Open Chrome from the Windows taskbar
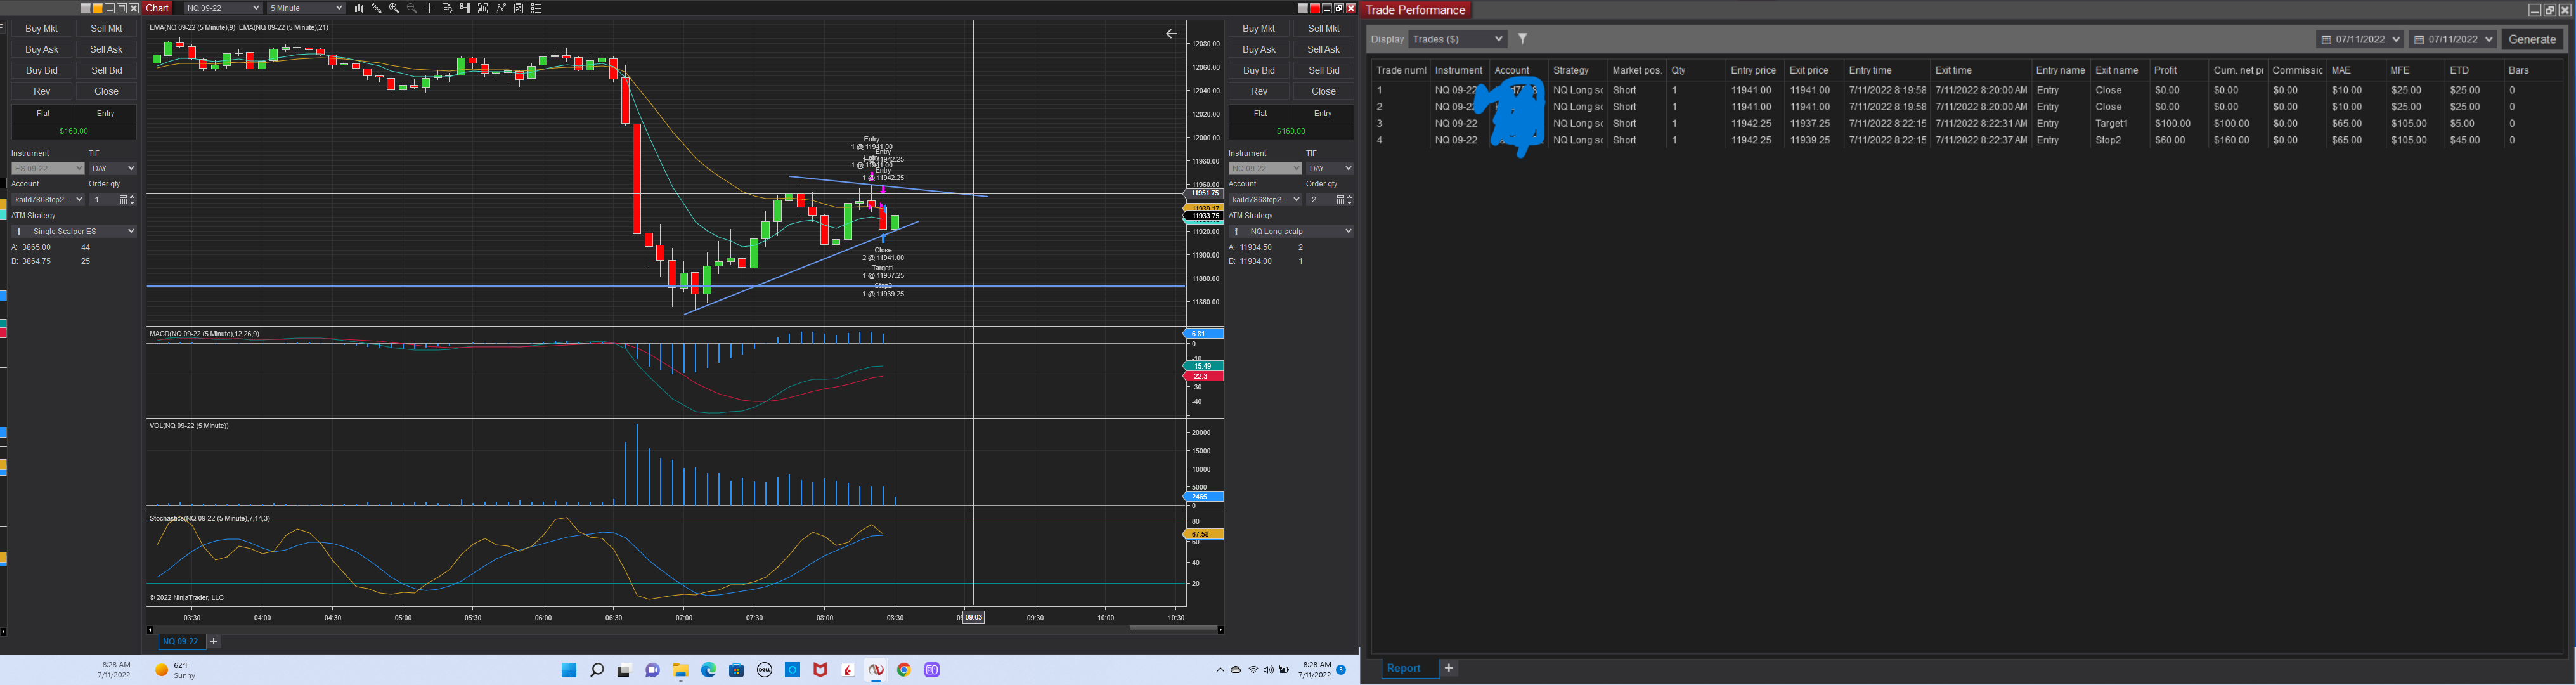Viewport: 2576px width, 685px height. click(904, 670)
